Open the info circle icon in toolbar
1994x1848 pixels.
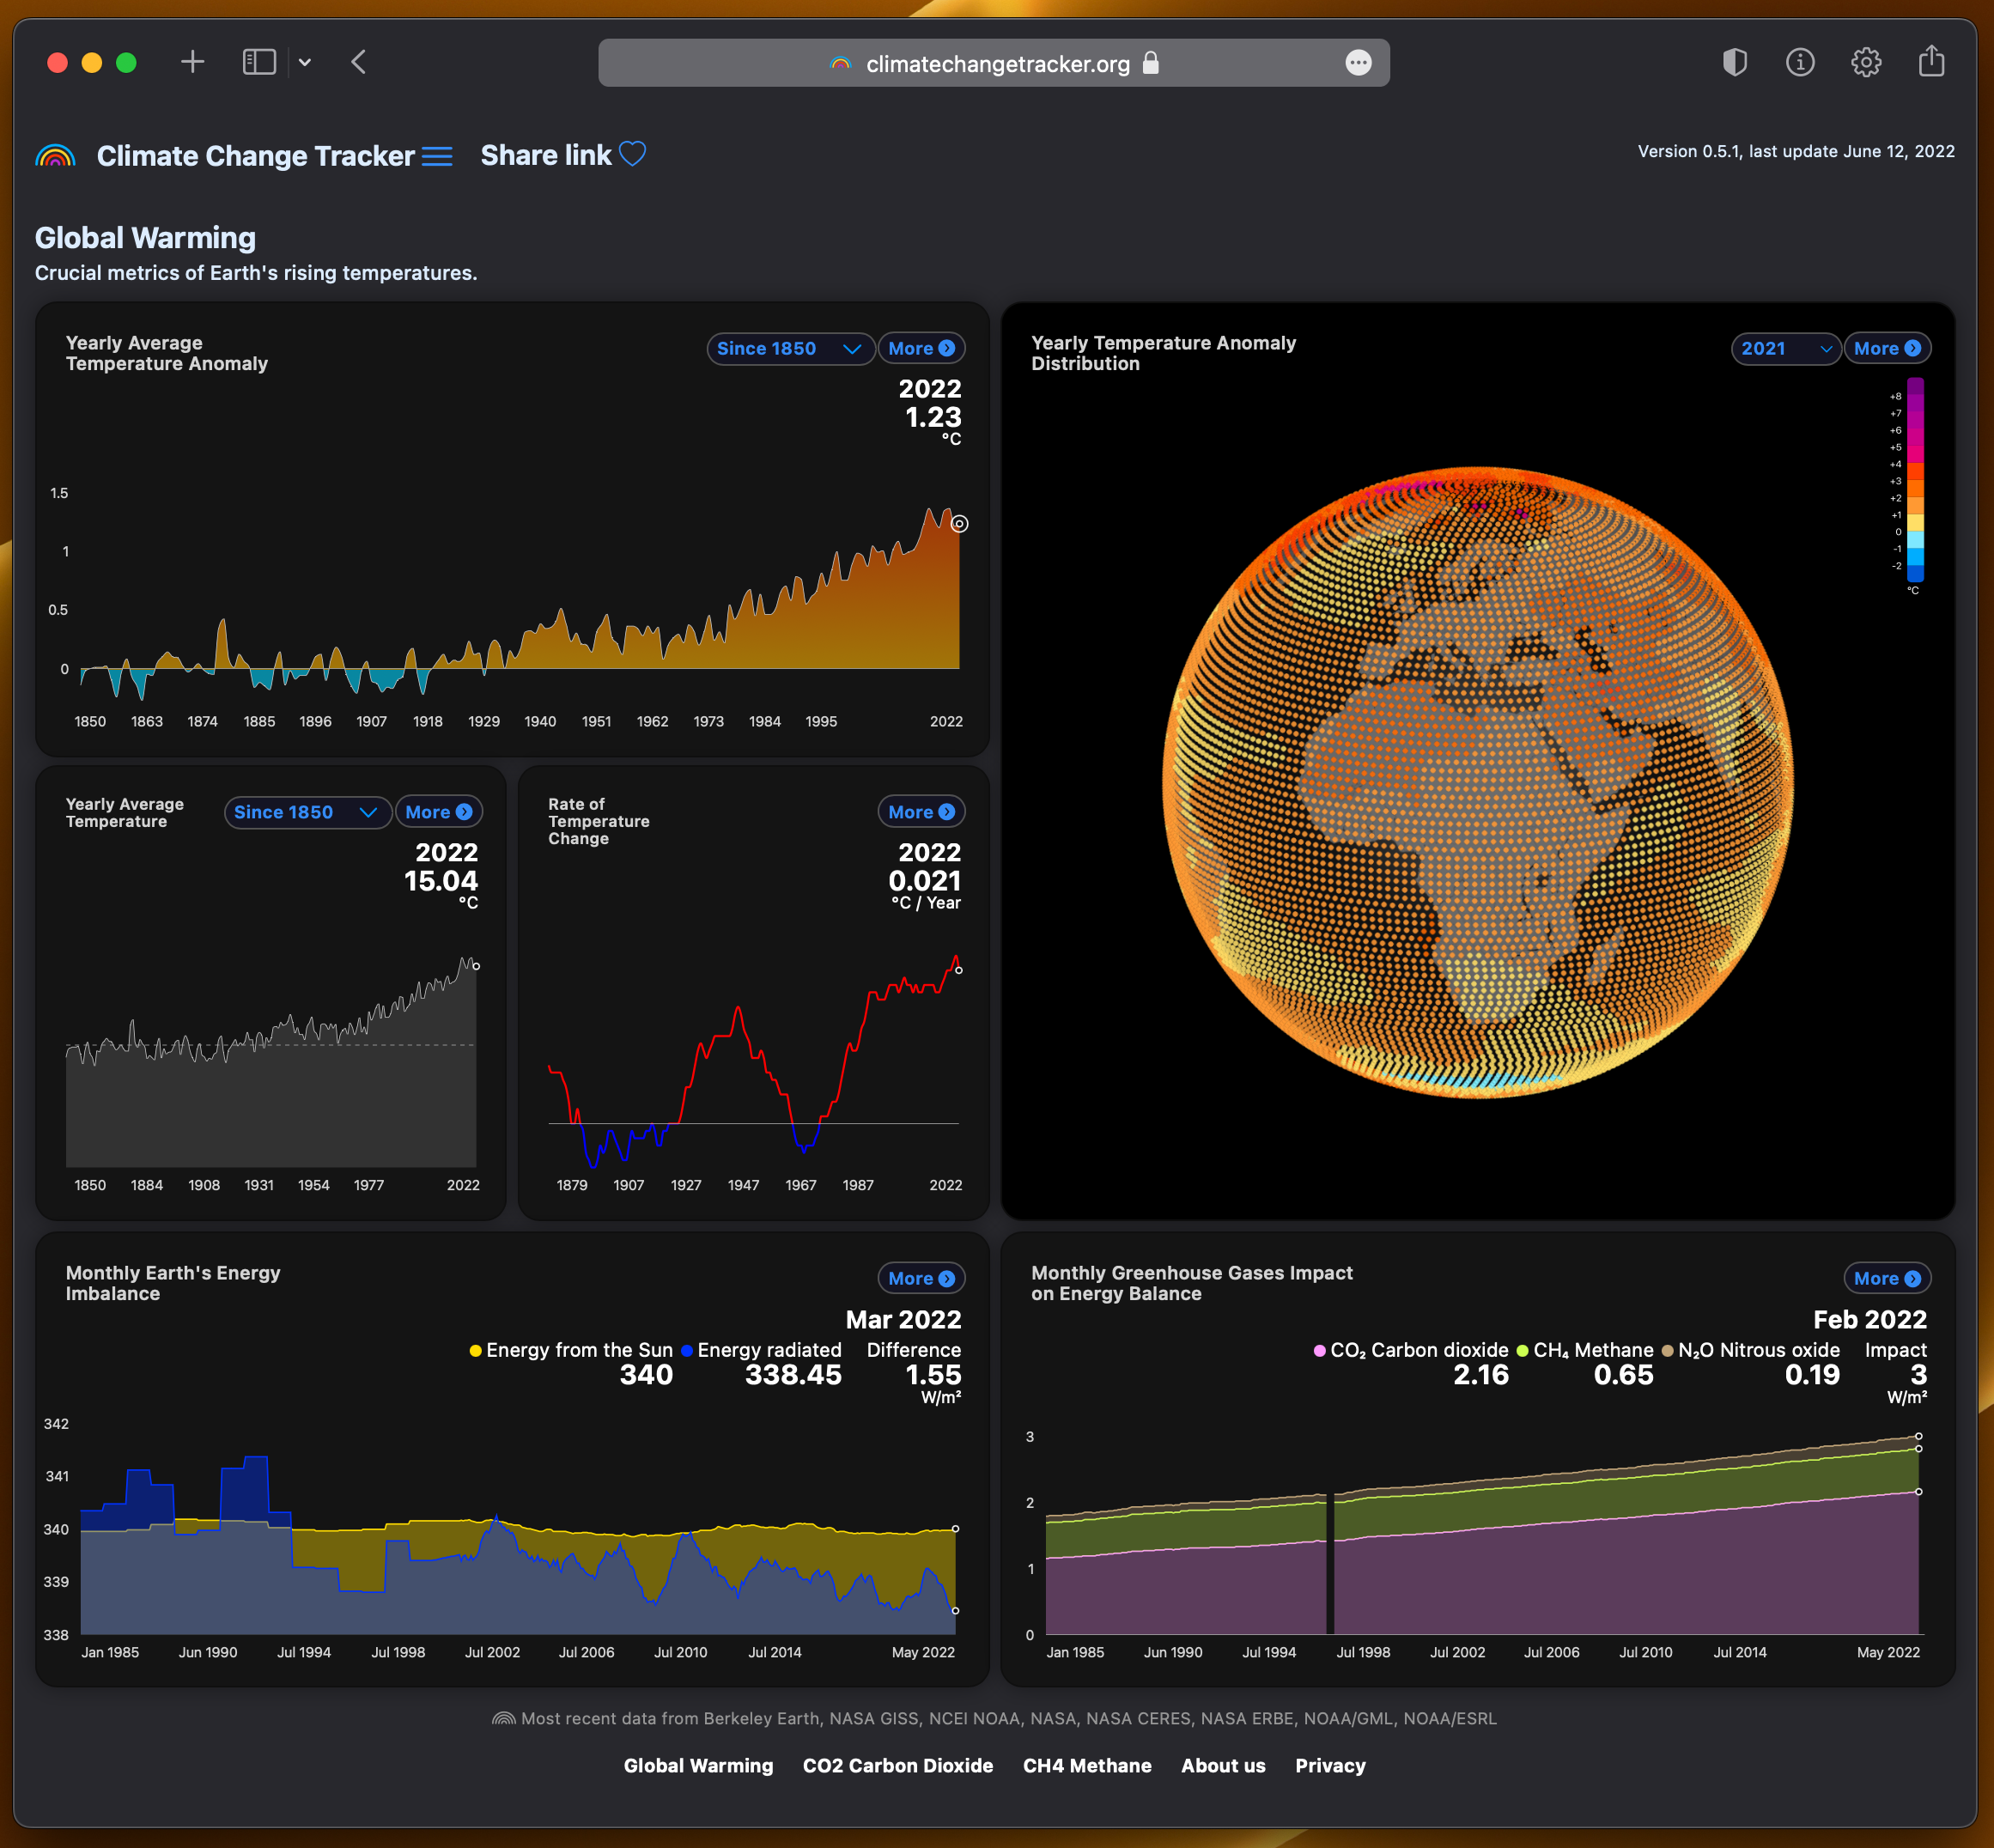click(1800, 62)
